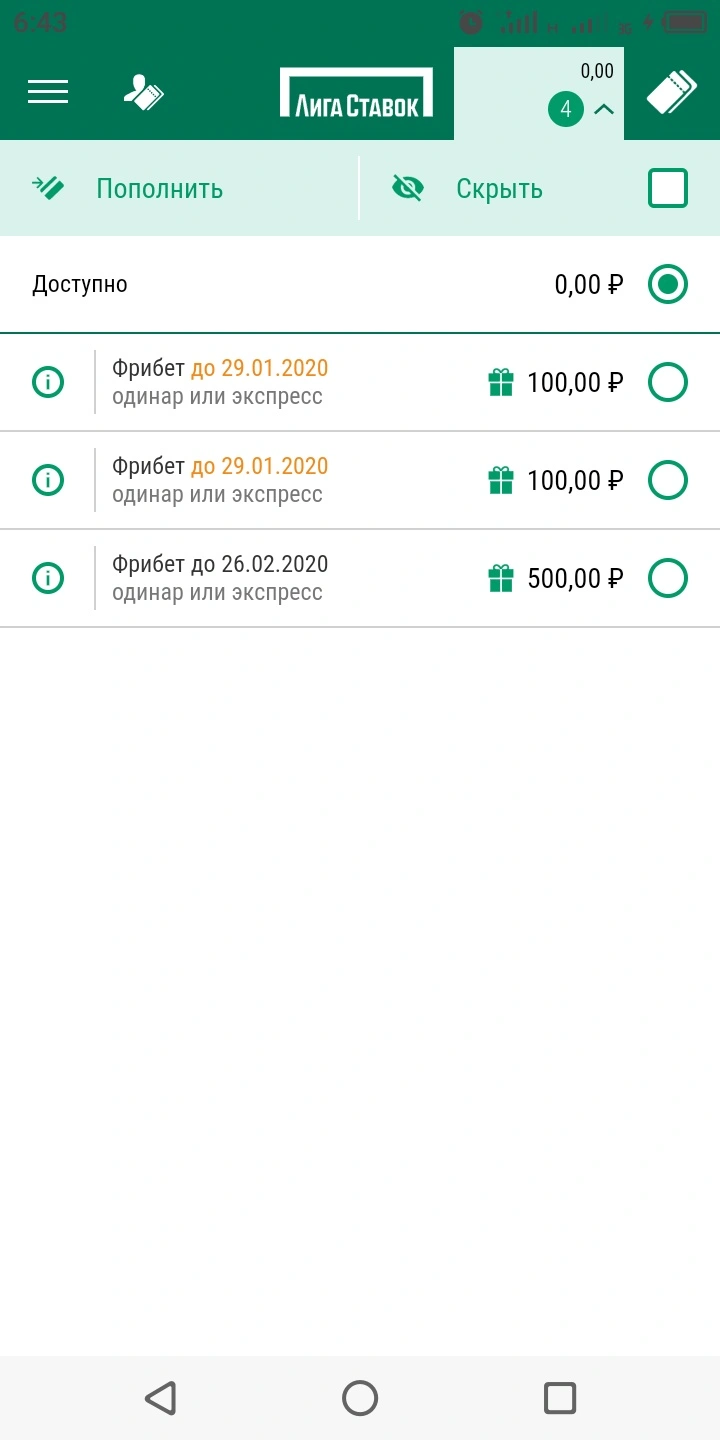Select the second 100,00 ₽ freebet radio button
Viewport: 720px width, 1440px height.
[x=668, y=480]
